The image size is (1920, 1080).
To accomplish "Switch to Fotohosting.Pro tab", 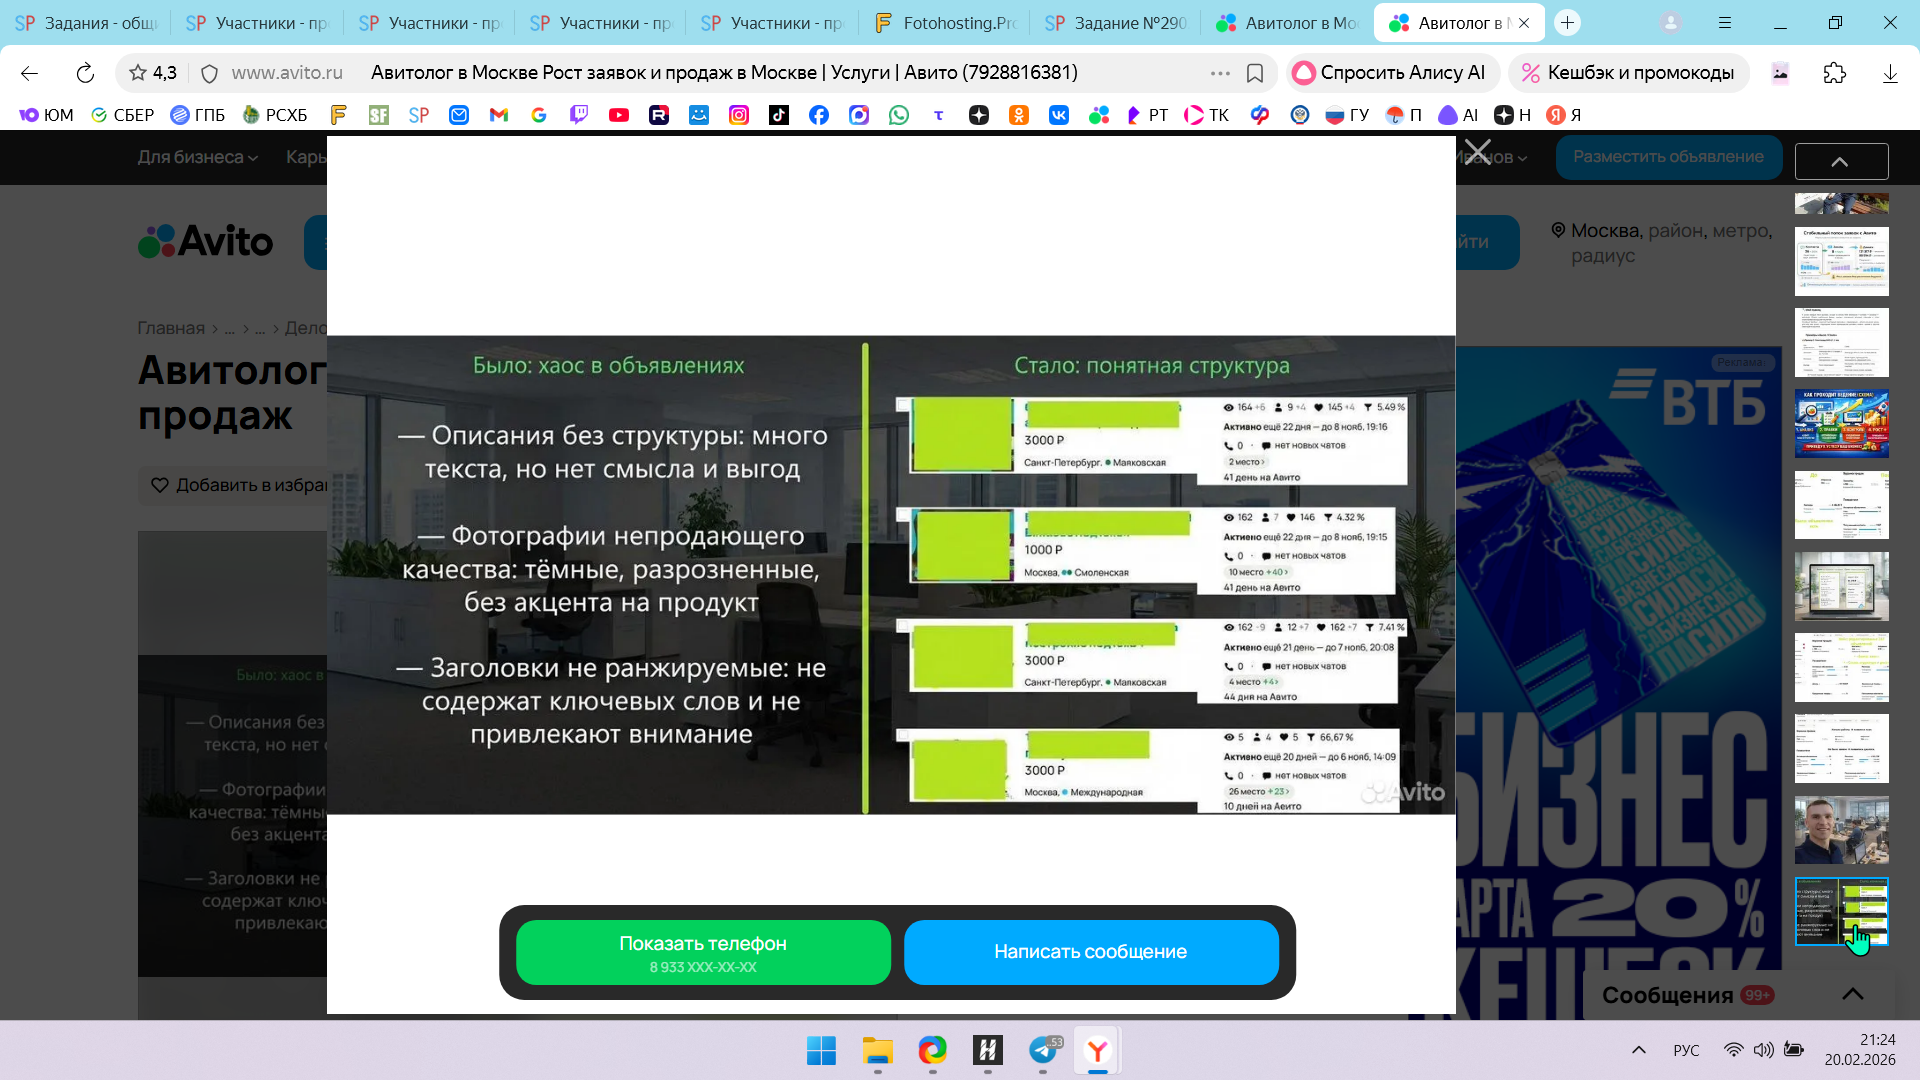I will coord(945,23).
